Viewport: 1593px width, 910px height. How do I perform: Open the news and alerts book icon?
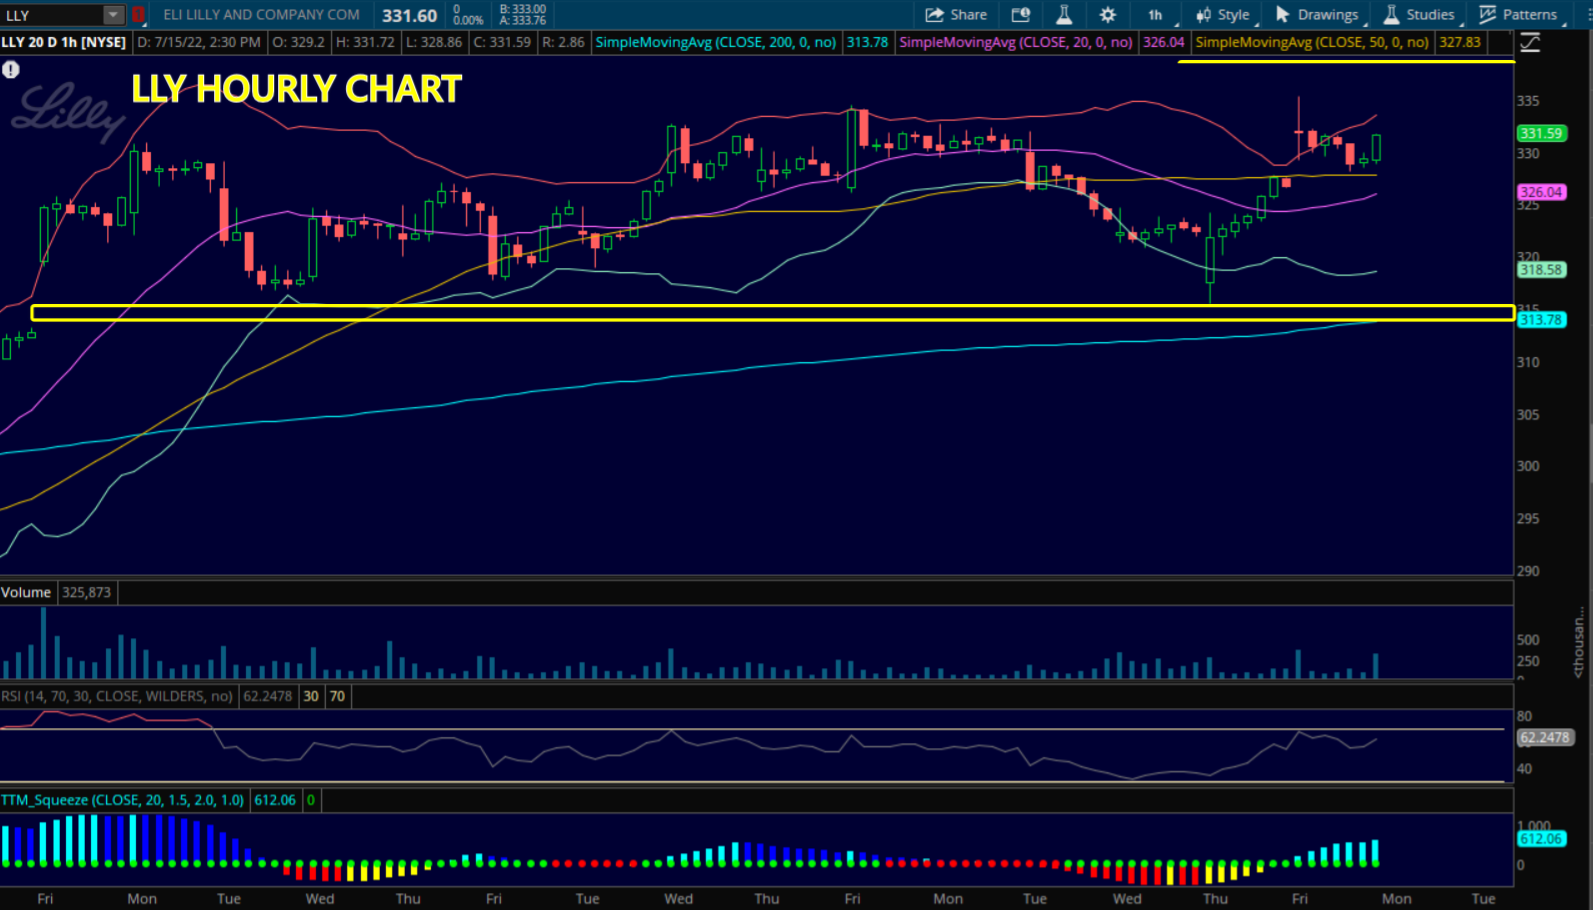[1020, 15]
